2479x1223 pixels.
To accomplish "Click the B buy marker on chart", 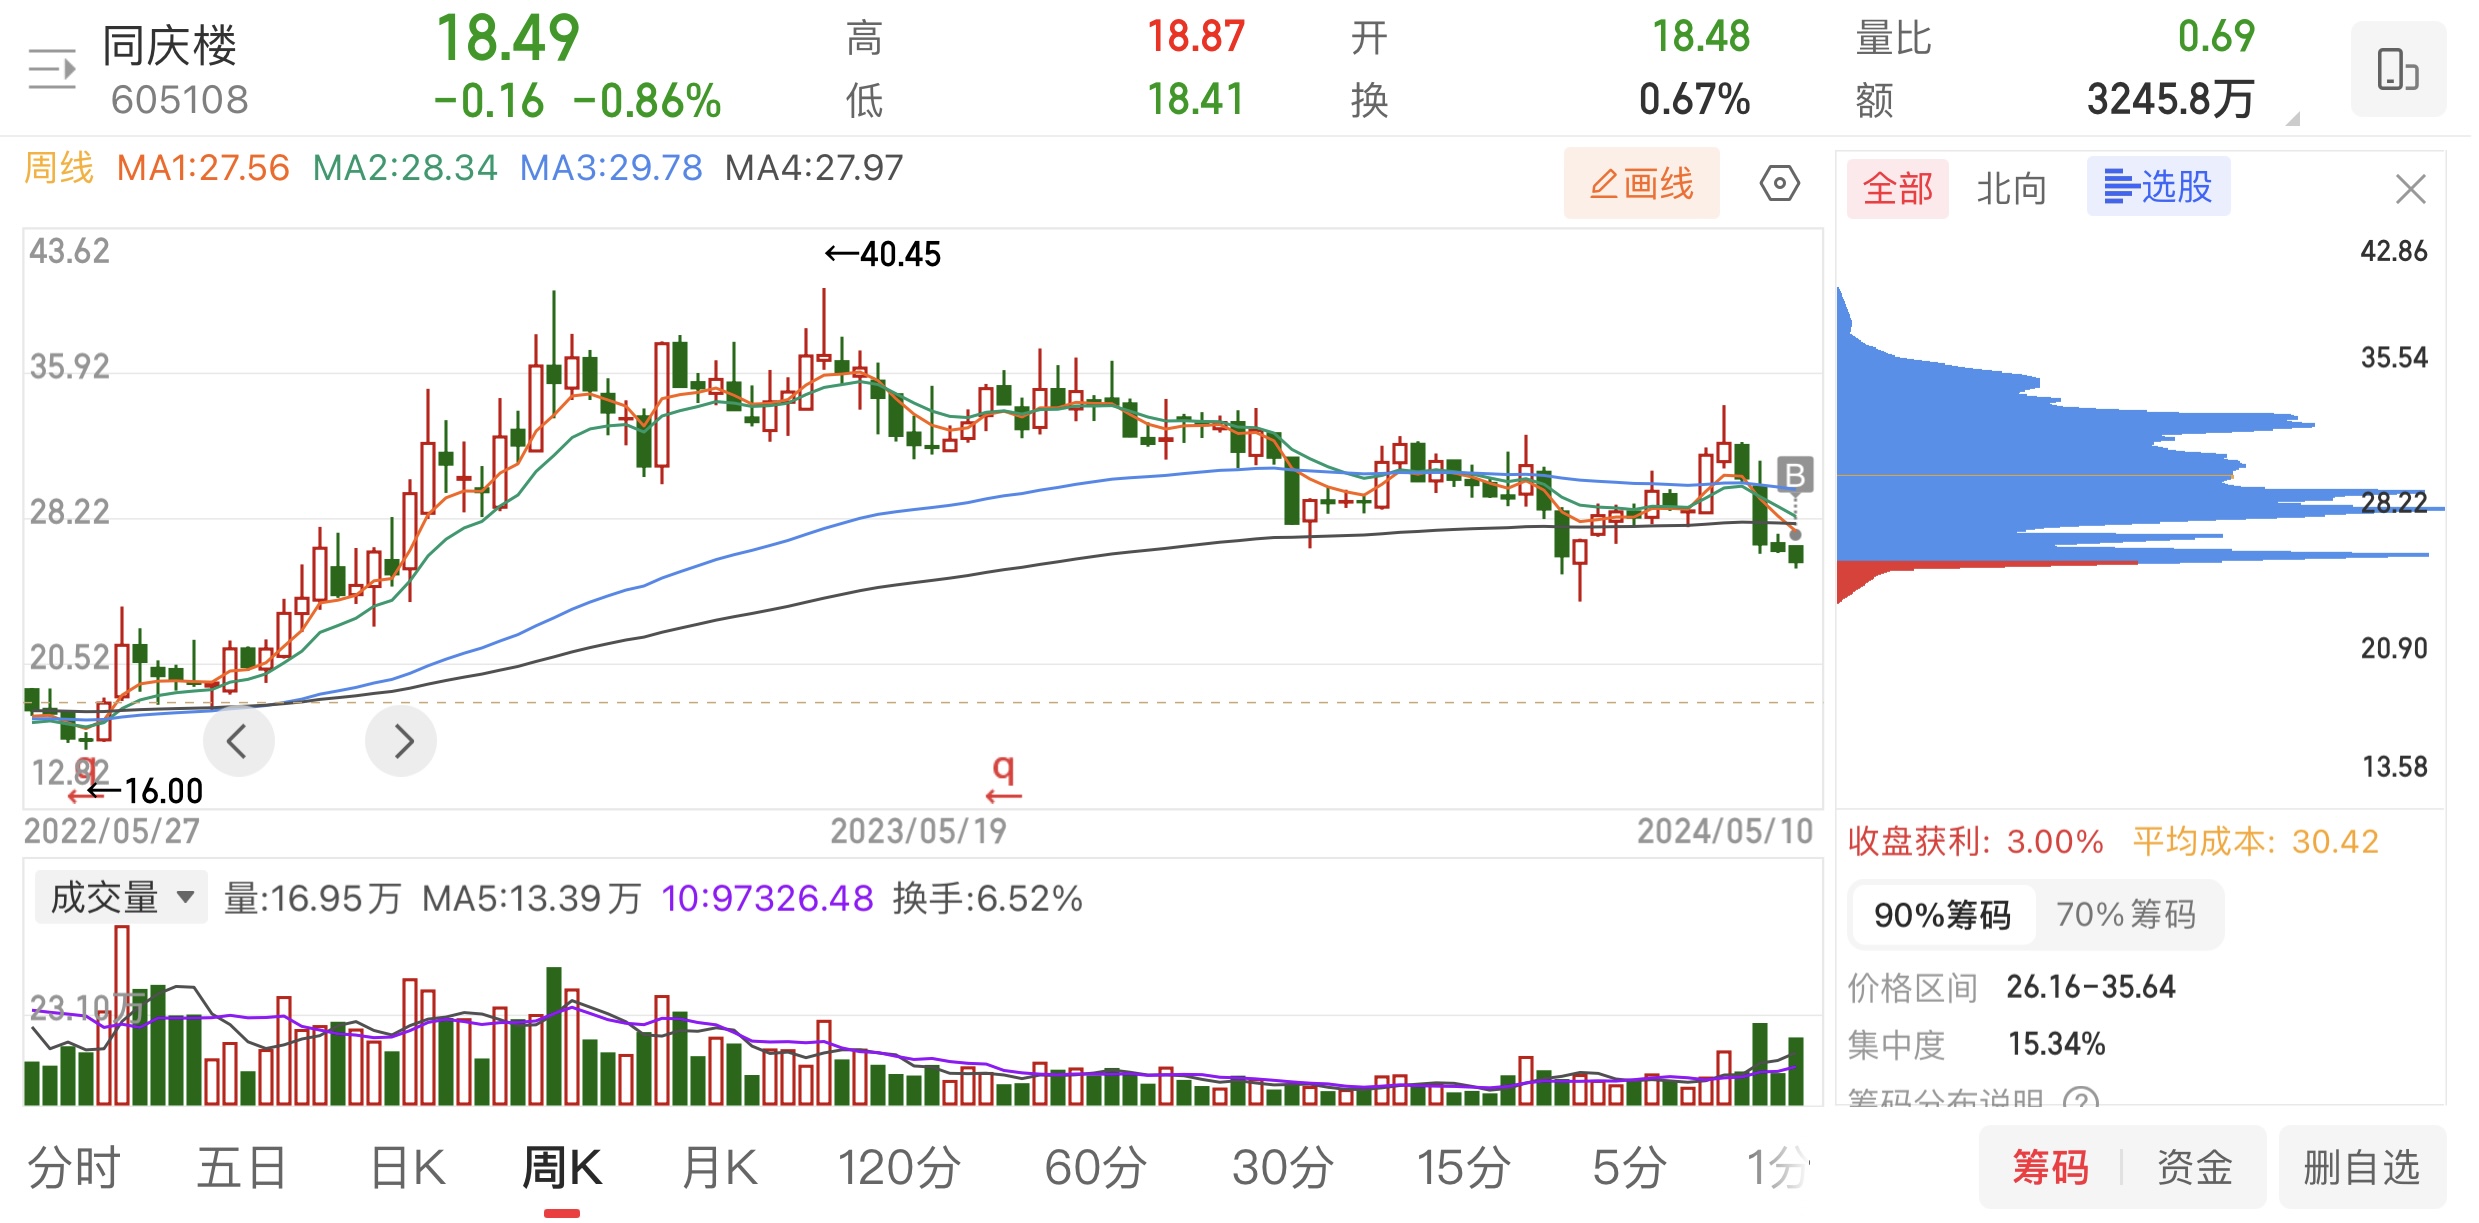I will pos(1795,475).
